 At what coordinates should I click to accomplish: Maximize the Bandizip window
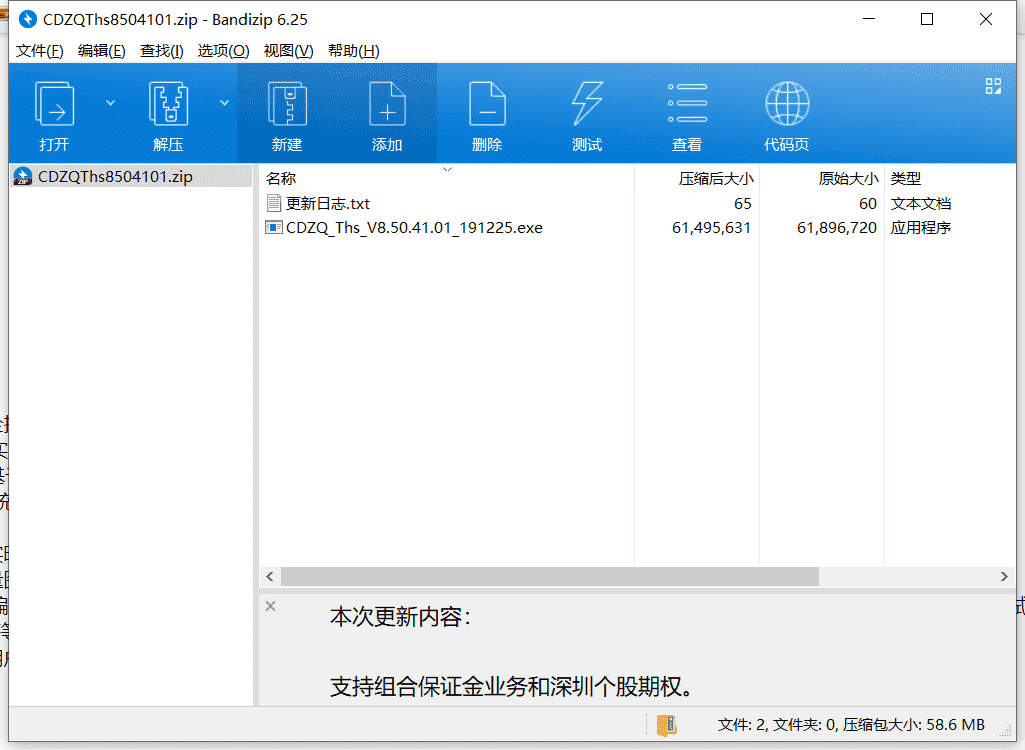click(x=927, y=20)
